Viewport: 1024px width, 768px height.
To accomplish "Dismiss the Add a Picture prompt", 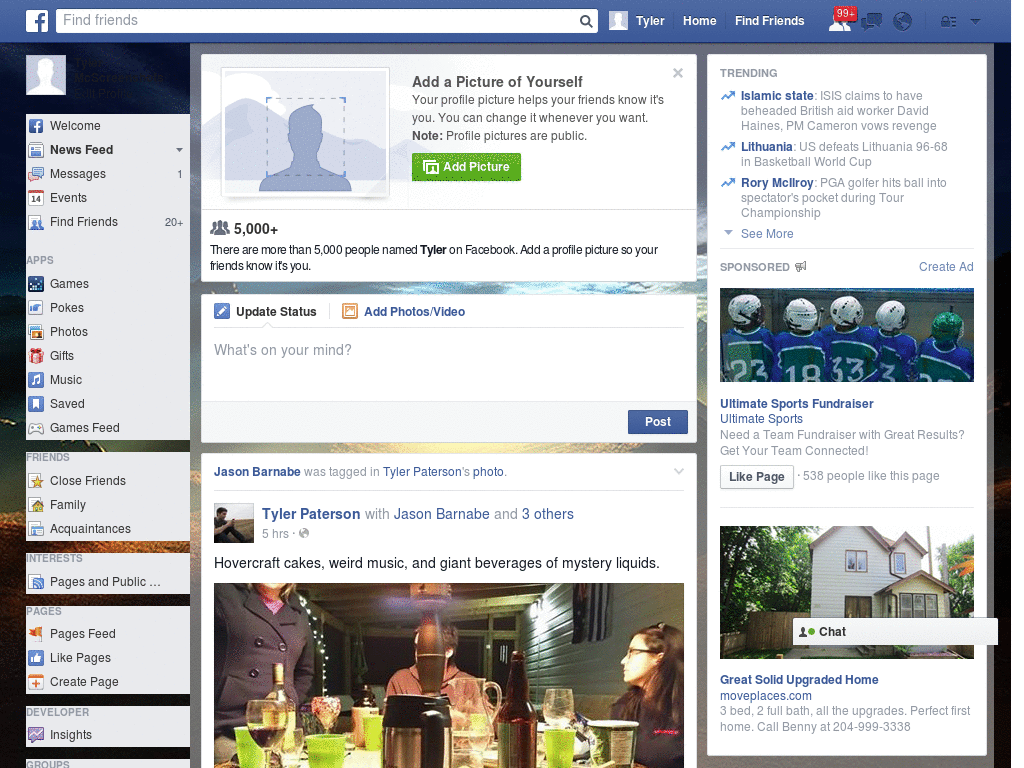I will tap(678, 72).
